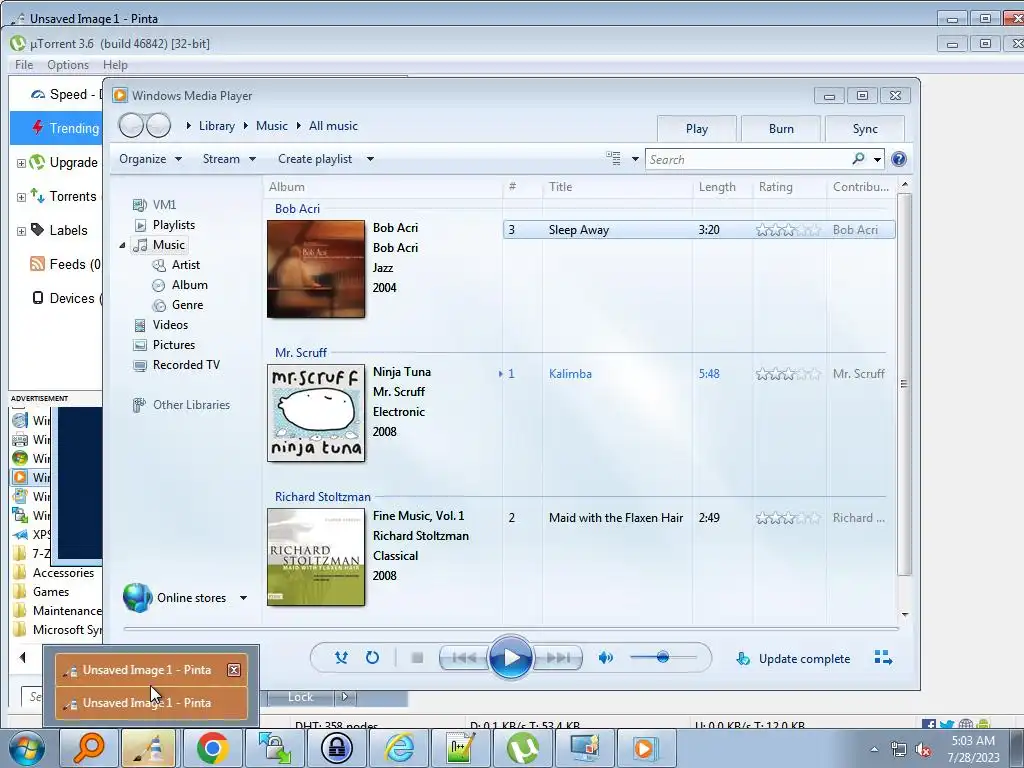
Task: Toggle repeat in Windows Media Player
Action: [x=372, y=658]
